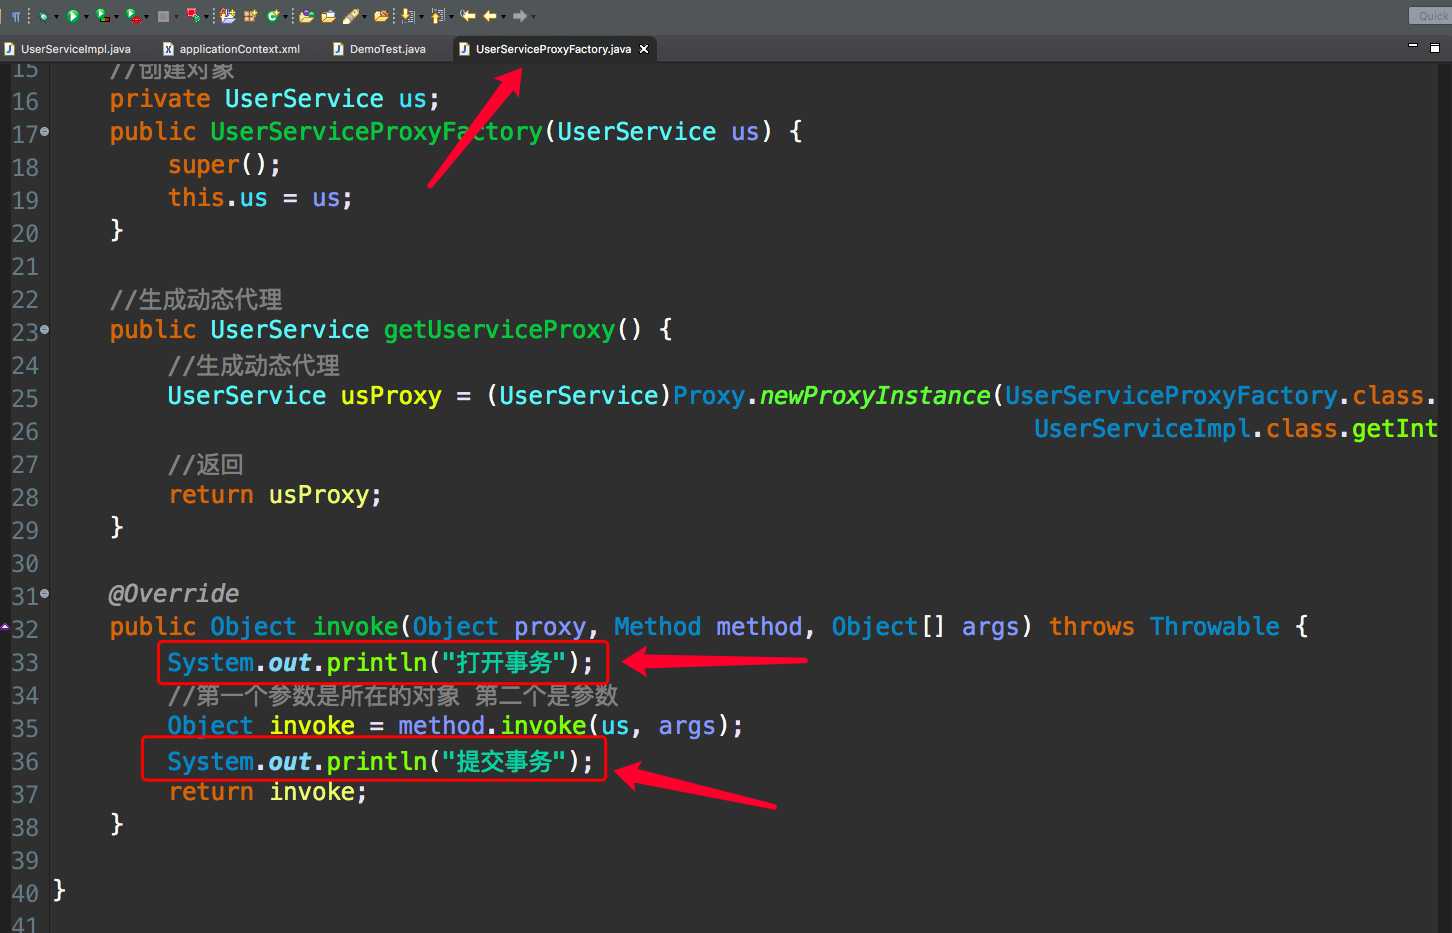Minimize the editor area
This screenshot has width=1452, height=933.
(x=1413, y=46)
